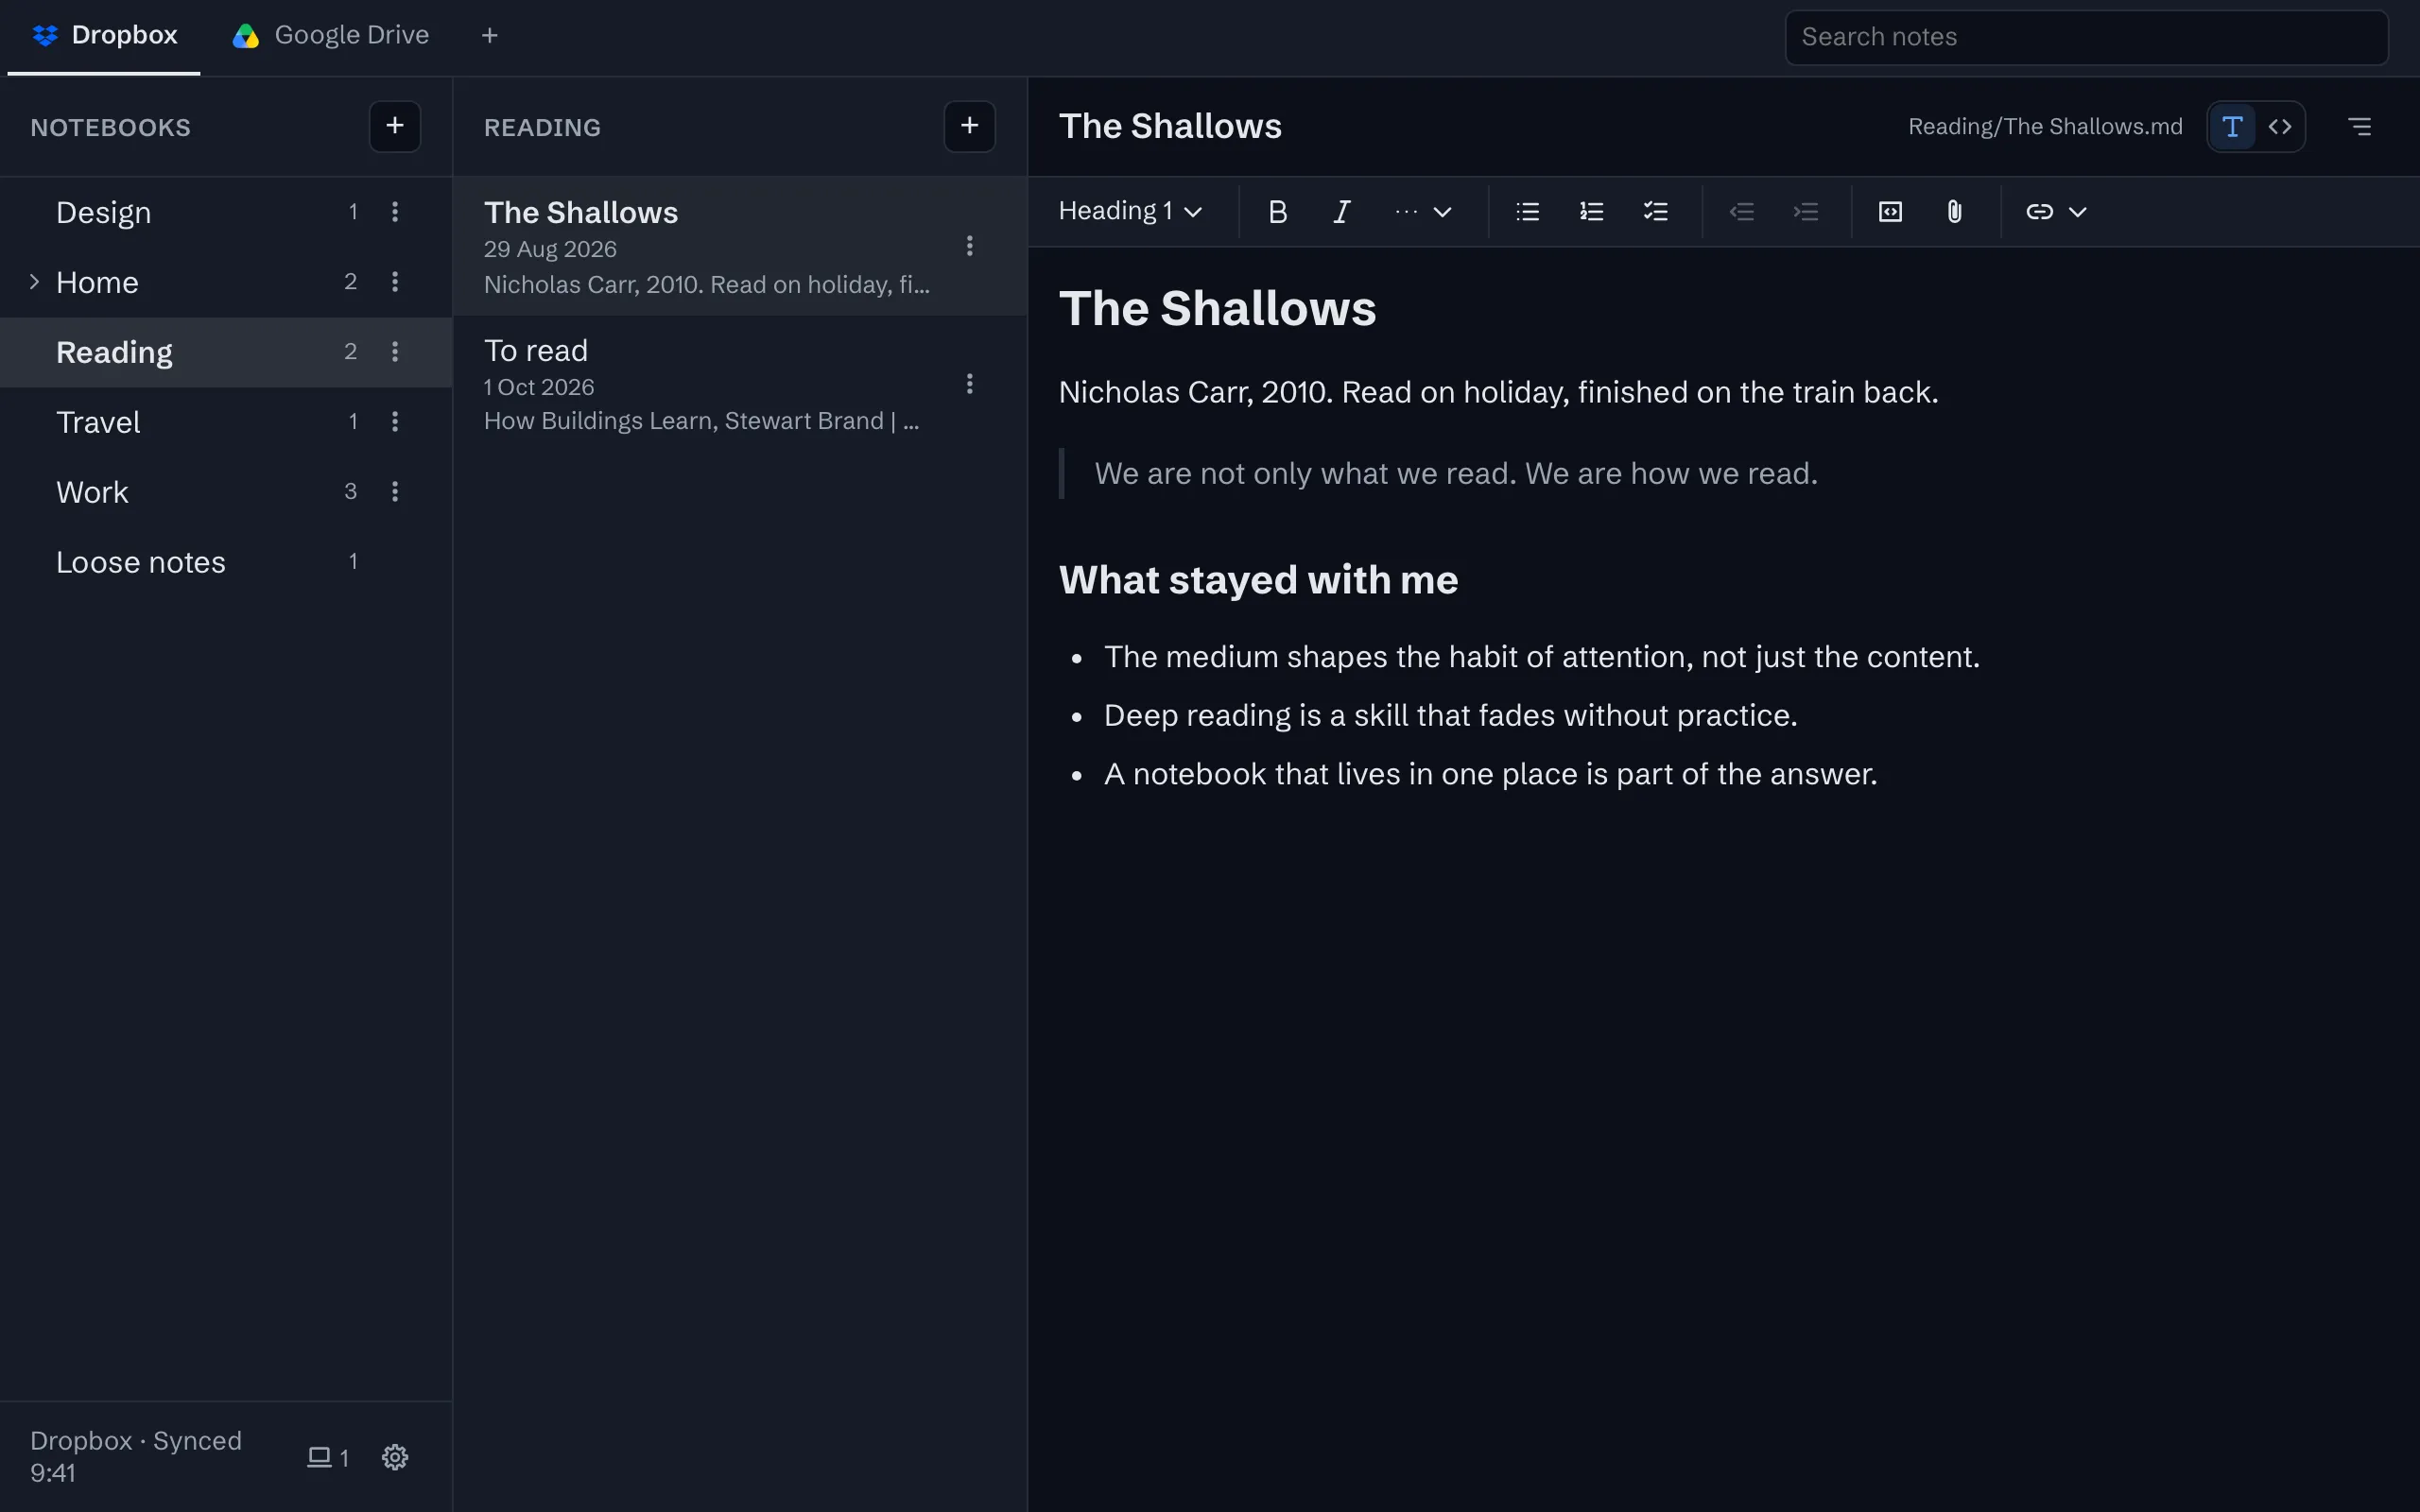The height and width of the screenshot is (1512, 2420).
Task: Toggle bold formatting in editor toolbar
Action: (1277, 212)
